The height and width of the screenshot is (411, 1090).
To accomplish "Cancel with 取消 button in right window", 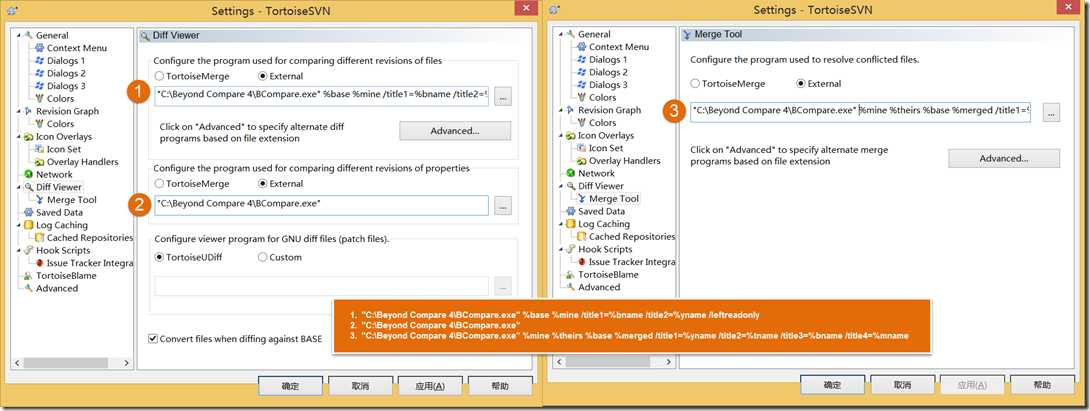I will (x=902, y=385).
